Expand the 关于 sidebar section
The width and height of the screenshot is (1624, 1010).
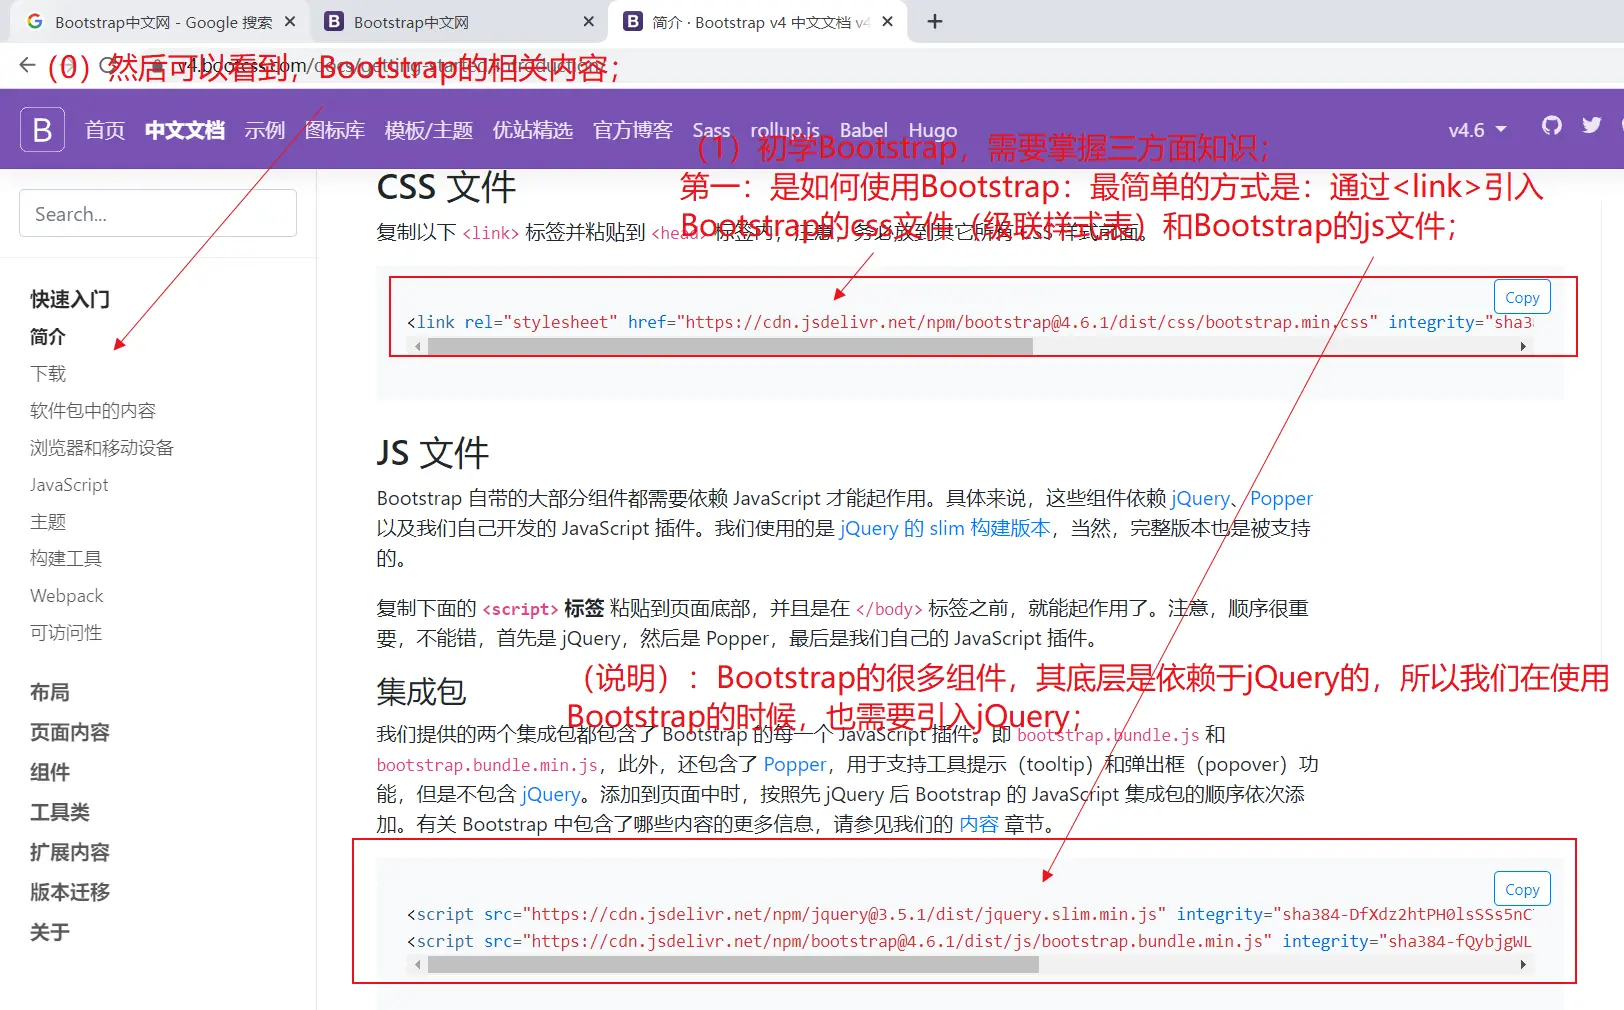pos(50,932)
